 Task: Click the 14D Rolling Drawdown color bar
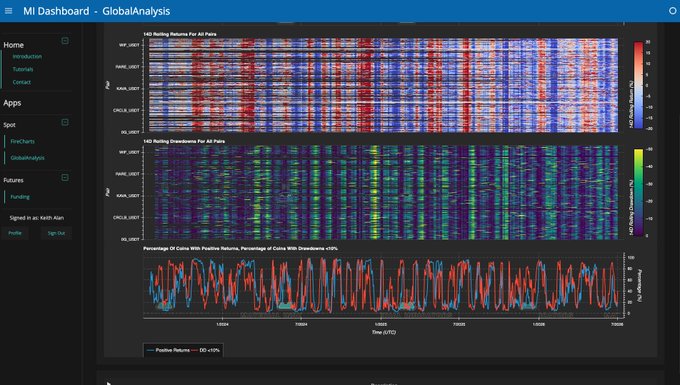click(638, 192)
